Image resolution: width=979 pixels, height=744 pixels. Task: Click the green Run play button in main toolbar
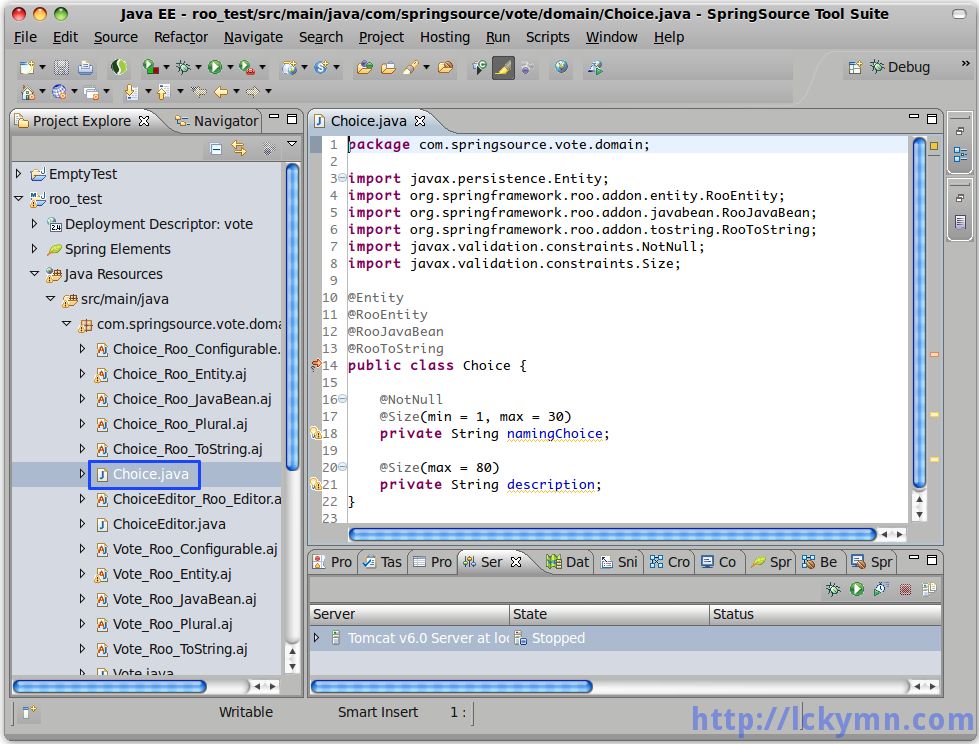[215, 67]
